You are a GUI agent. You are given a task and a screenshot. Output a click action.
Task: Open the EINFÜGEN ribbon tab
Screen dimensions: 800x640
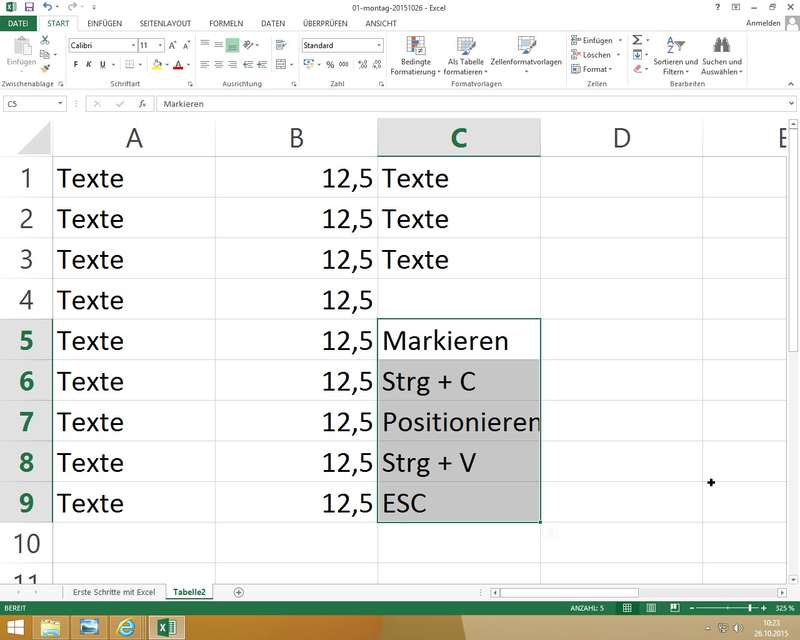(105, 23)
